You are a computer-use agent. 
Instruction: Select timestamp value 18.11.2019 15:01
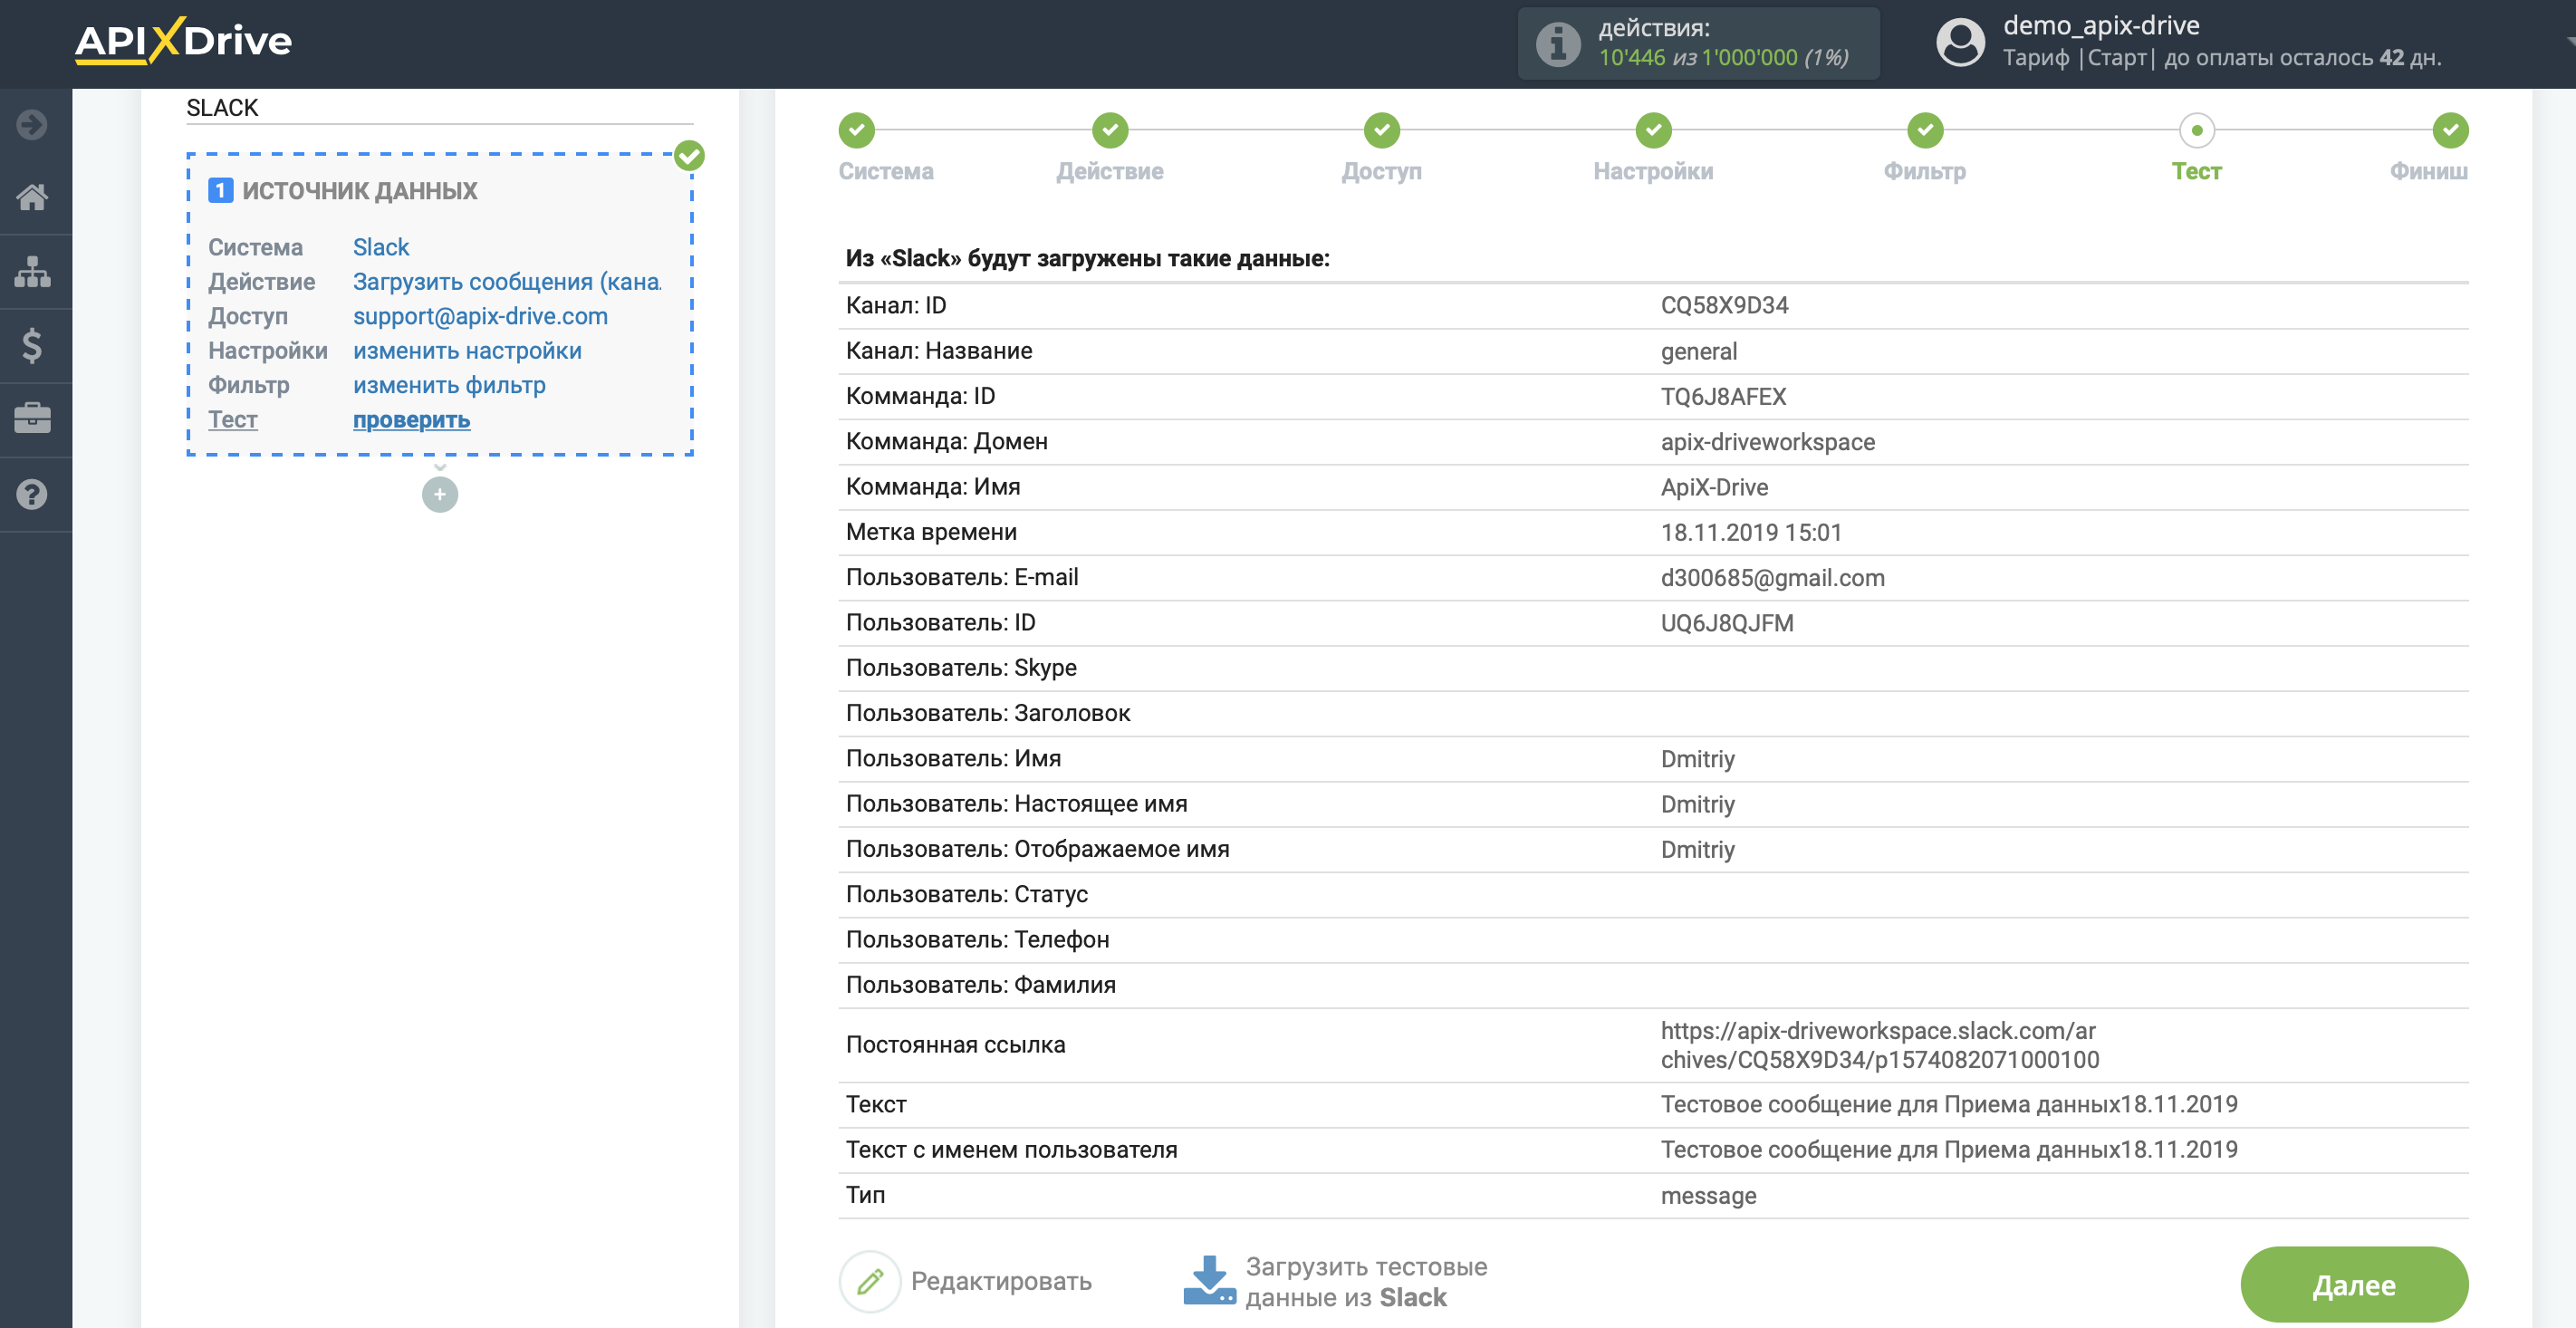(x=1751, y=532)
